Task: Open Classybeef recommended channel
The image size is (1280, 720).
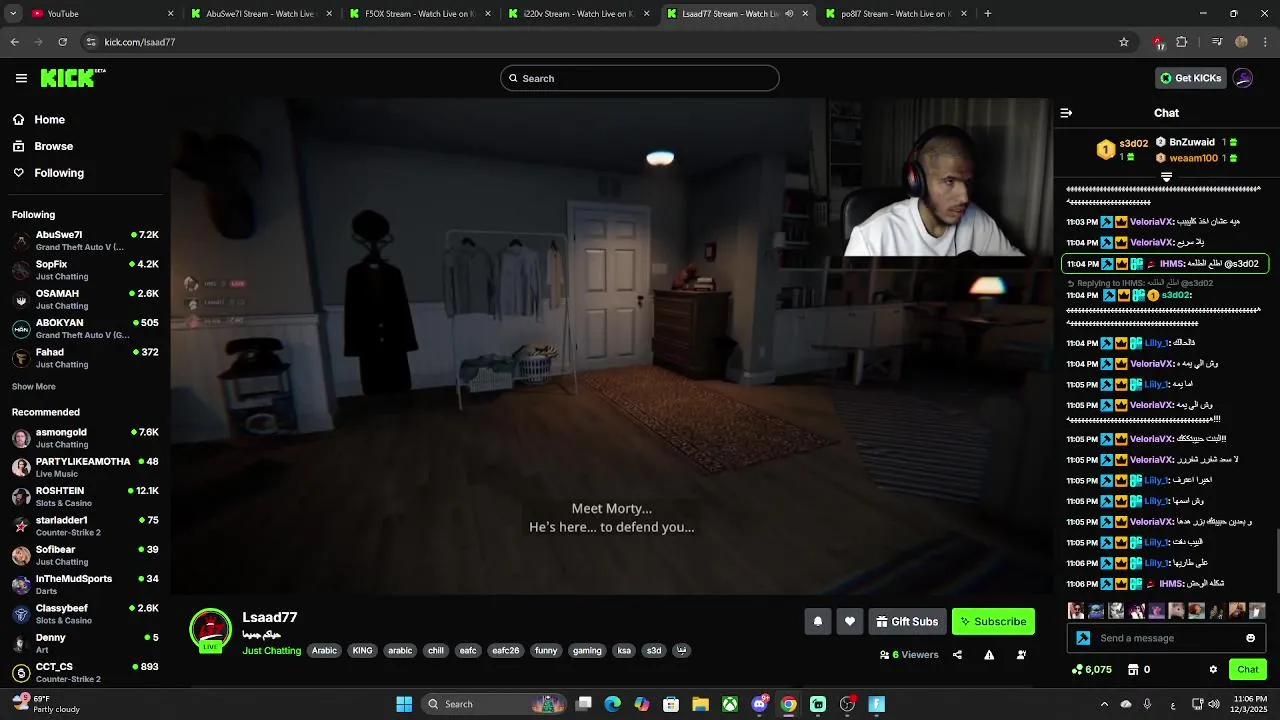Action: (85, 614)
